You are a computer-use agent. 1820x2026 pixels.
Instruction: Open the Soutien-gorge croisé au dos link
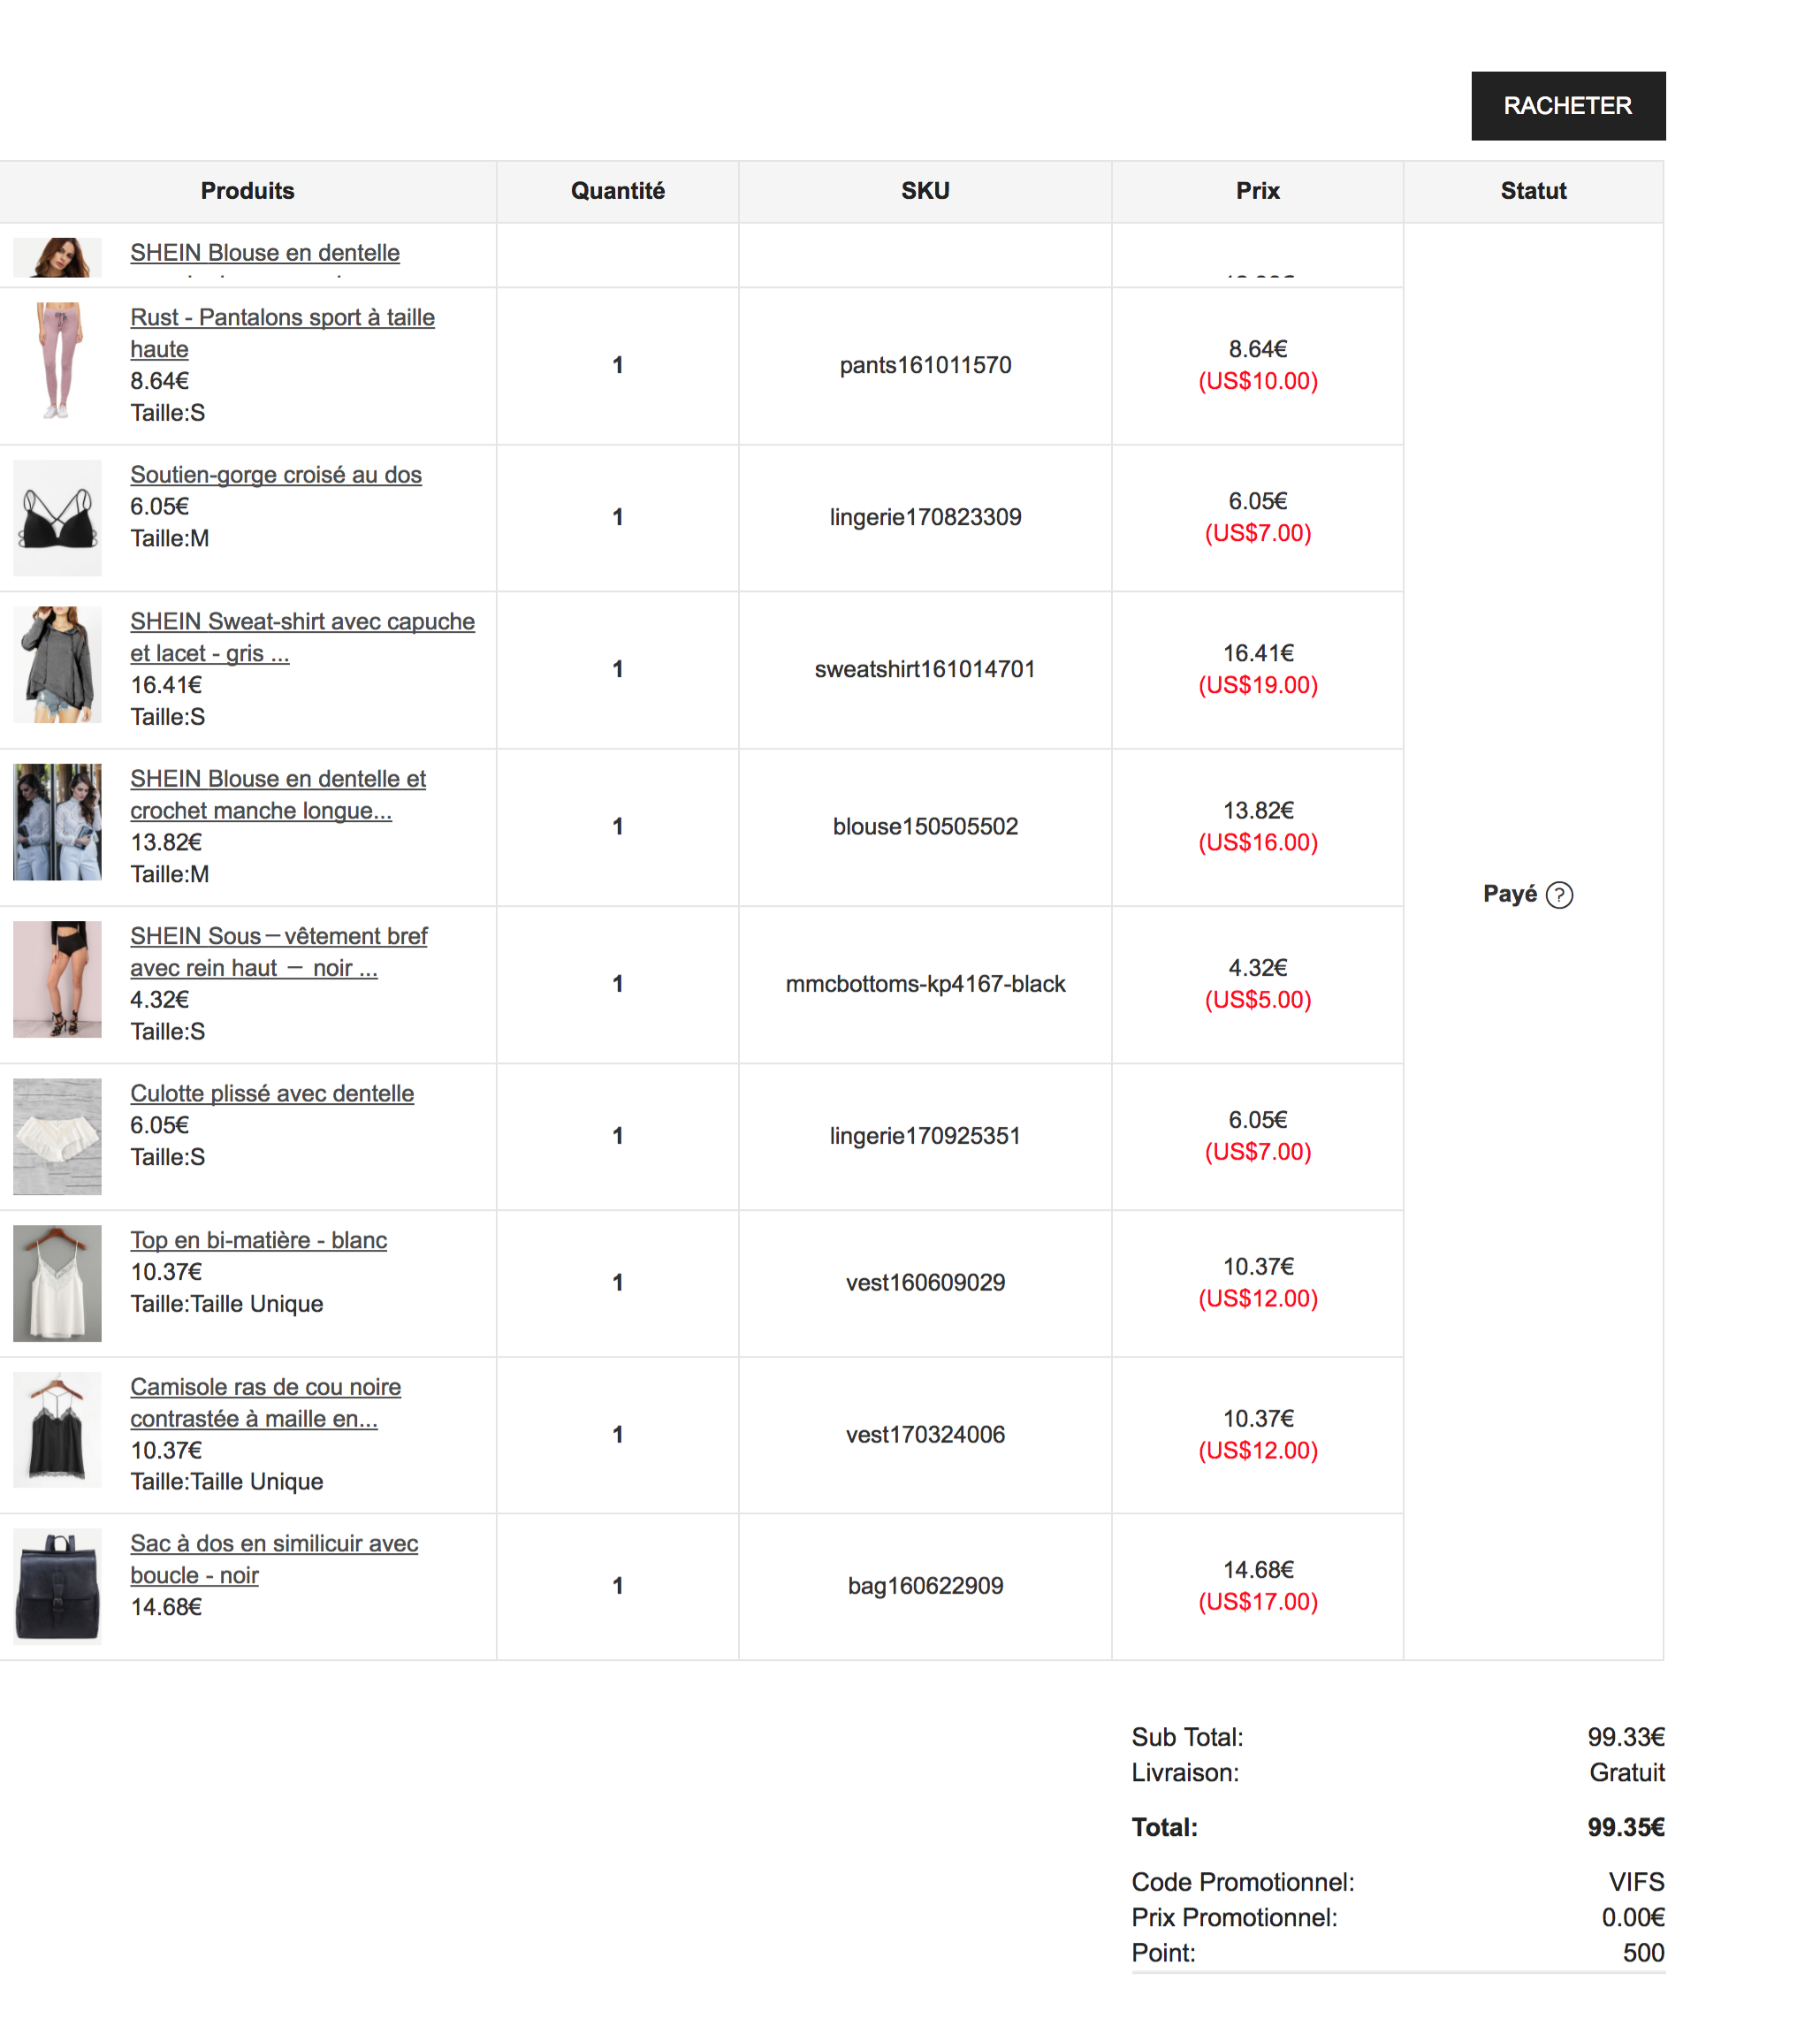(x=276, y=475)
